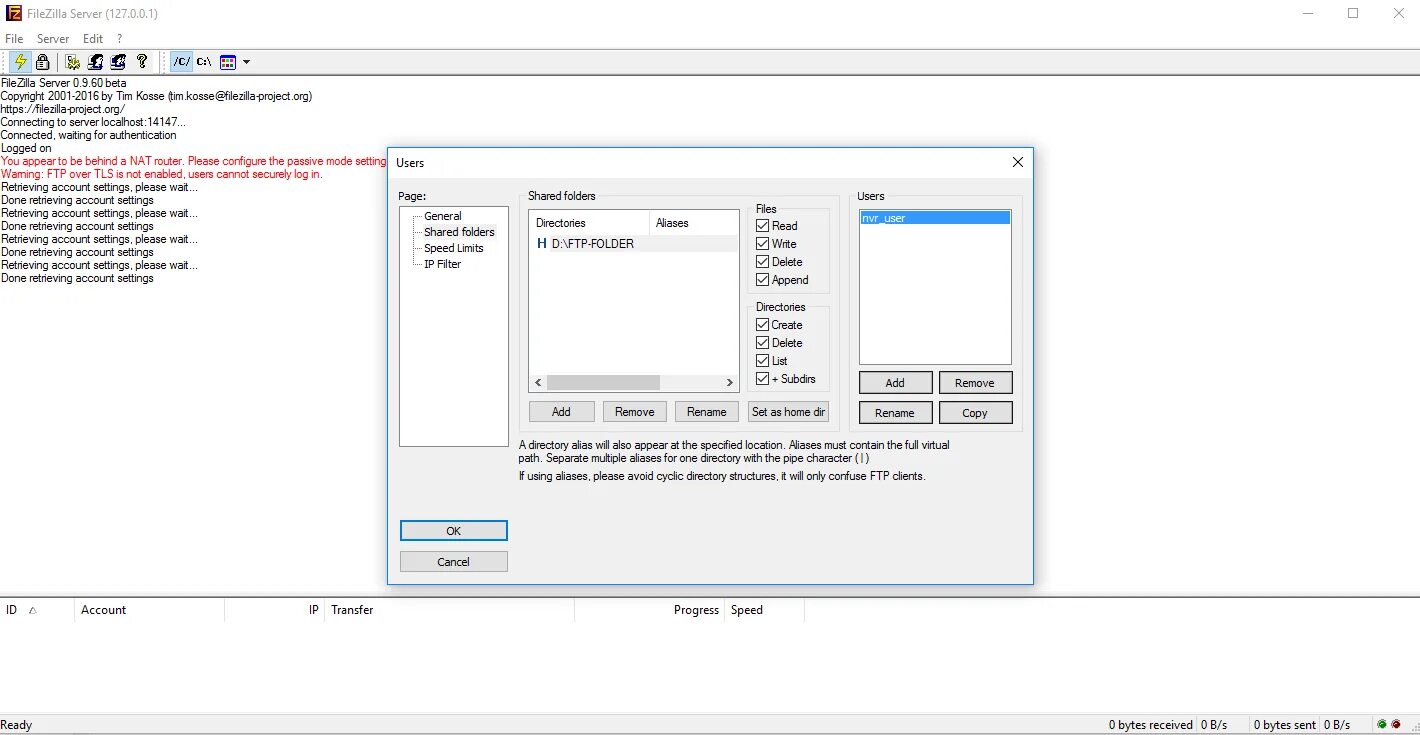Open dropdown arrow next to sort icon
Screen dimensions: 1420x735
(x=246, y=62)
